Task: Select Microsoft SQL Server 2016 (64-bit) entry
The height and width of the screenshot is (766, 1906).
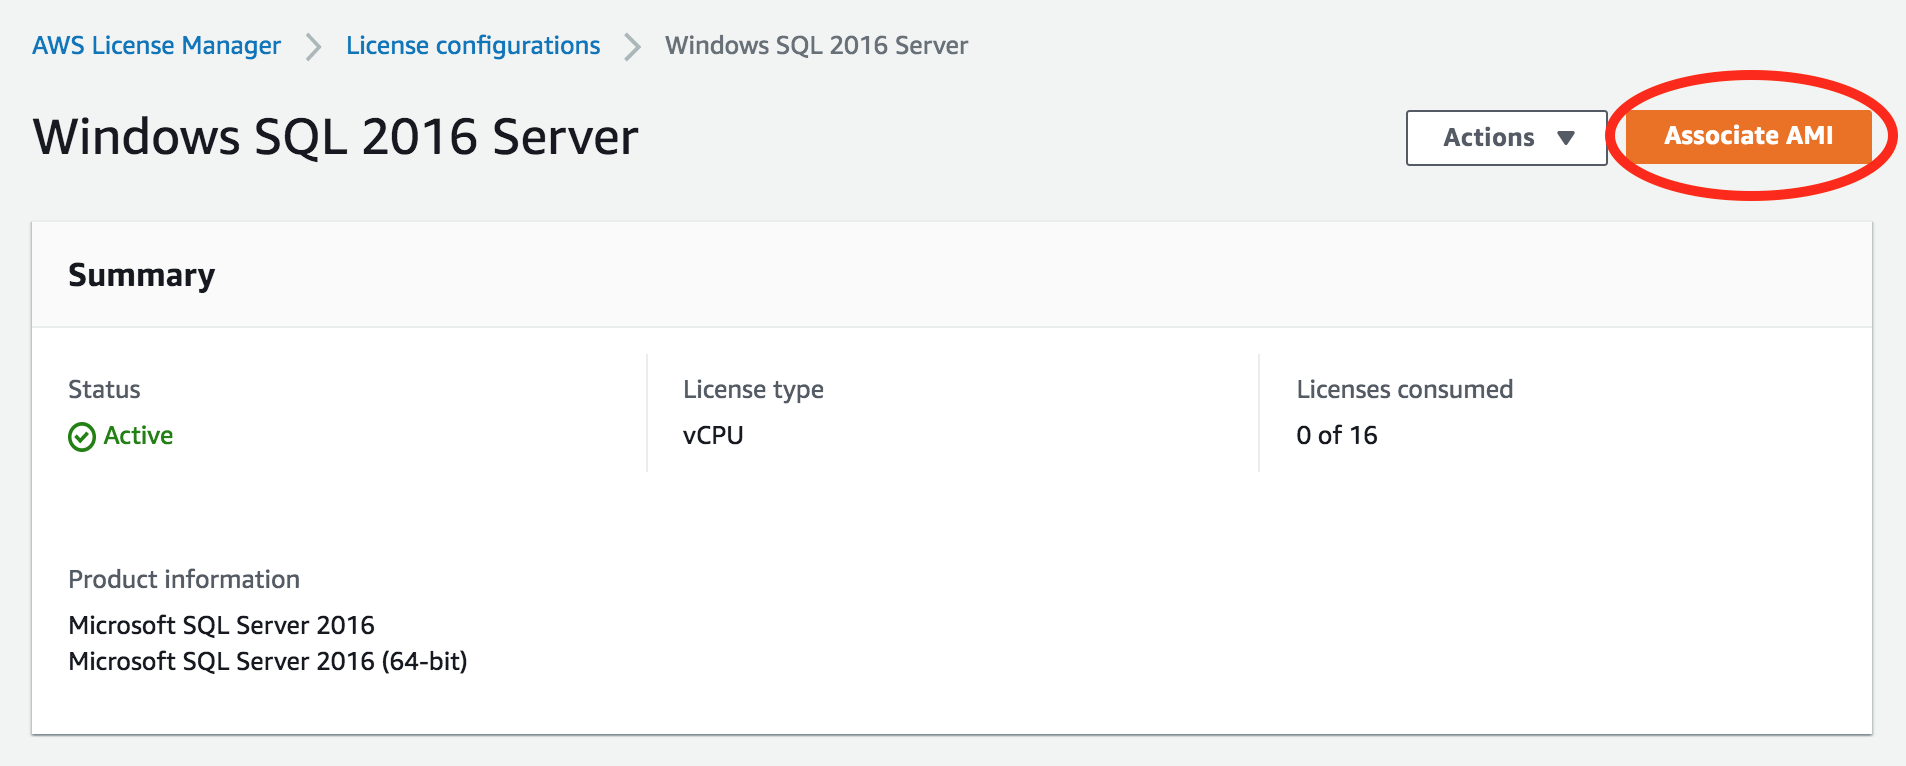Action: 268,661
